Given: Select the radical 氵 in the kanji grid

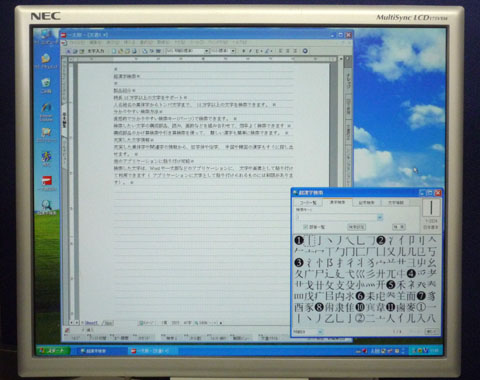Looking at the screenshot, I should 391,240.
